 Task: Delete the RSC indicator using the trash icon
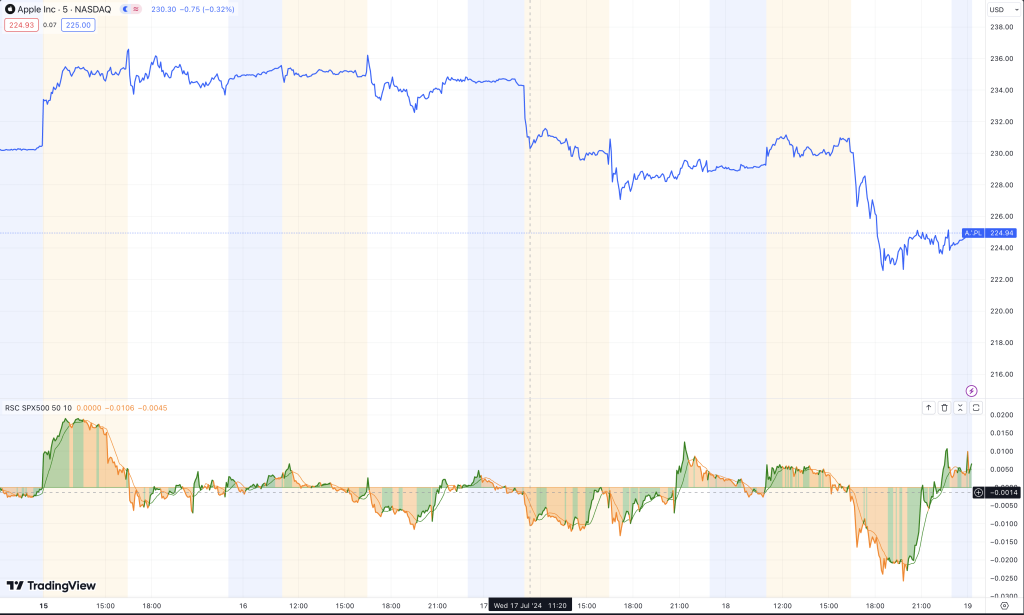pos(944,407)
